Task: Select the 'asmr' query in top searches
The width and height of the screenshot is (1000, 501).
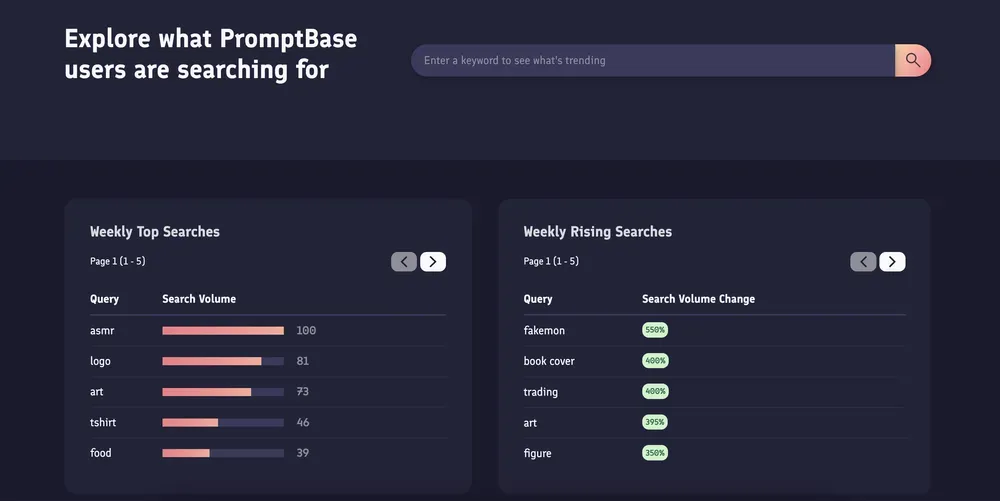Action: 102,330
